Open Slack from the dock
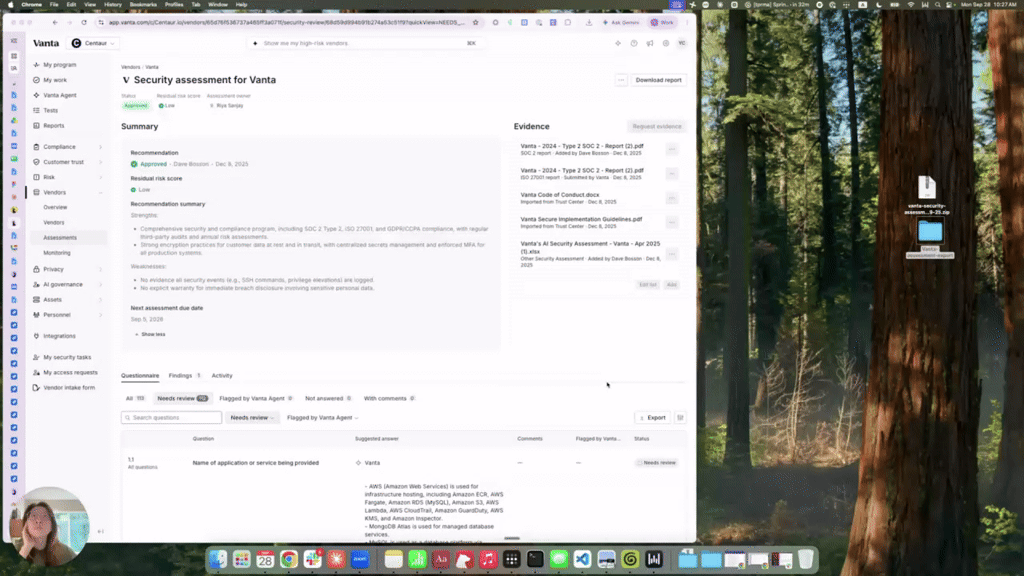This screenshot has height=576, width=1024. click(x=313, y=559)
